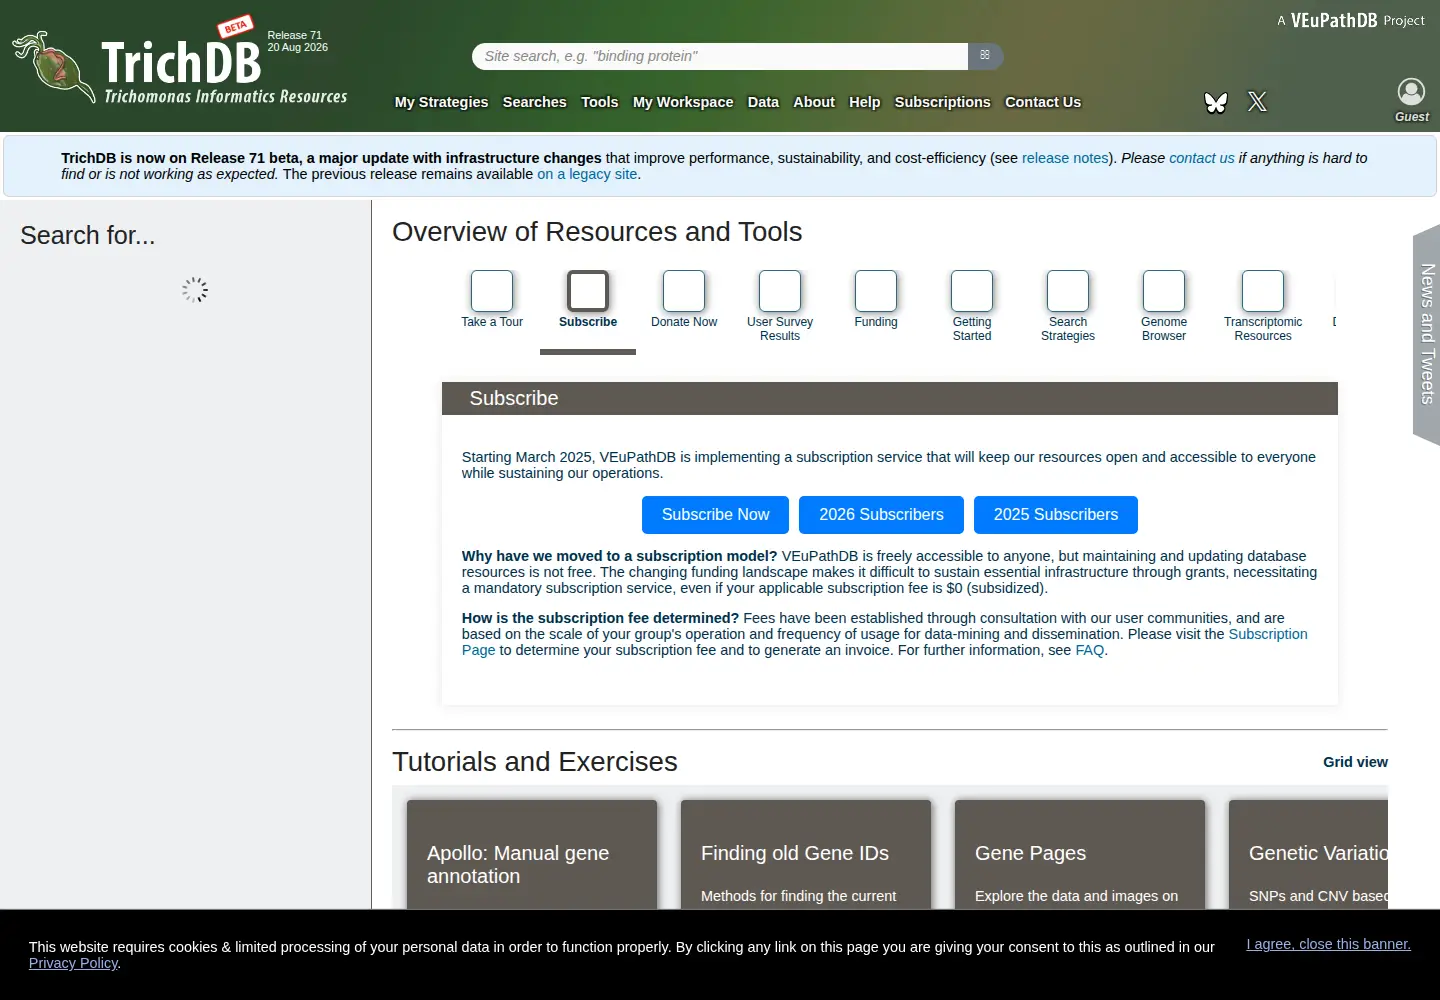Click the 2025 Subscribers button
Viewport: 1440px width, 1000px height.
(x=1056, y=515)
